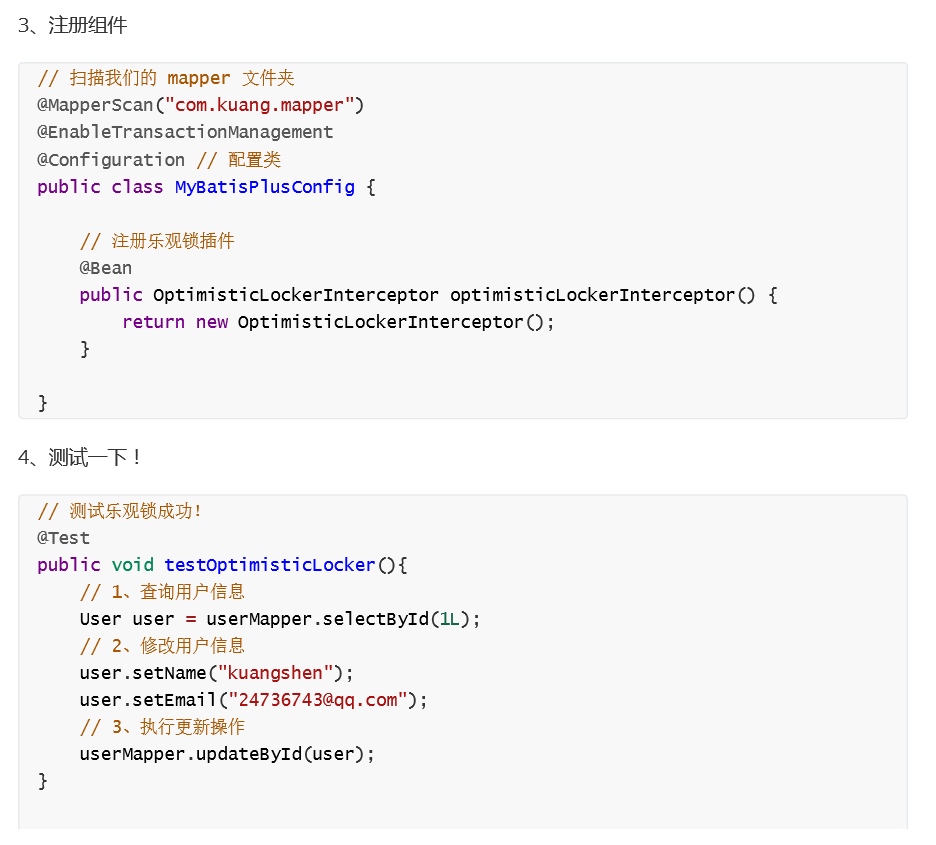Click the @MapperScan annotation line
This screenshot has height=845, width=936.
tap(200, 105)
